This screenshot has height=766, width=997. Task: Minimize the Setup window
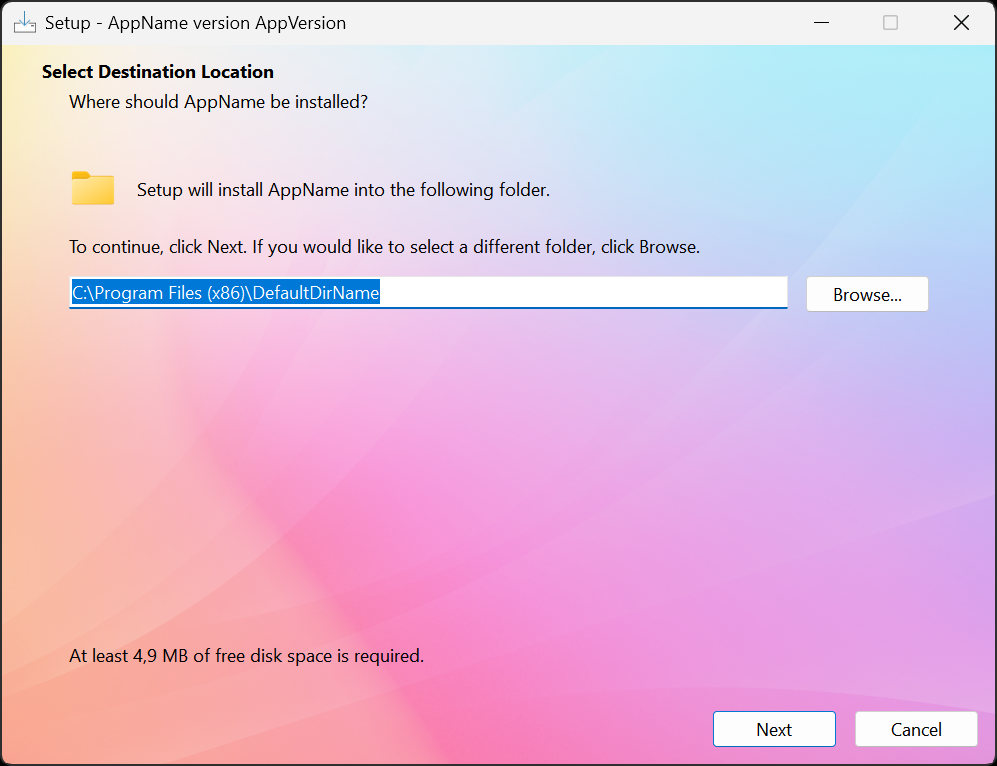(819, 23)
